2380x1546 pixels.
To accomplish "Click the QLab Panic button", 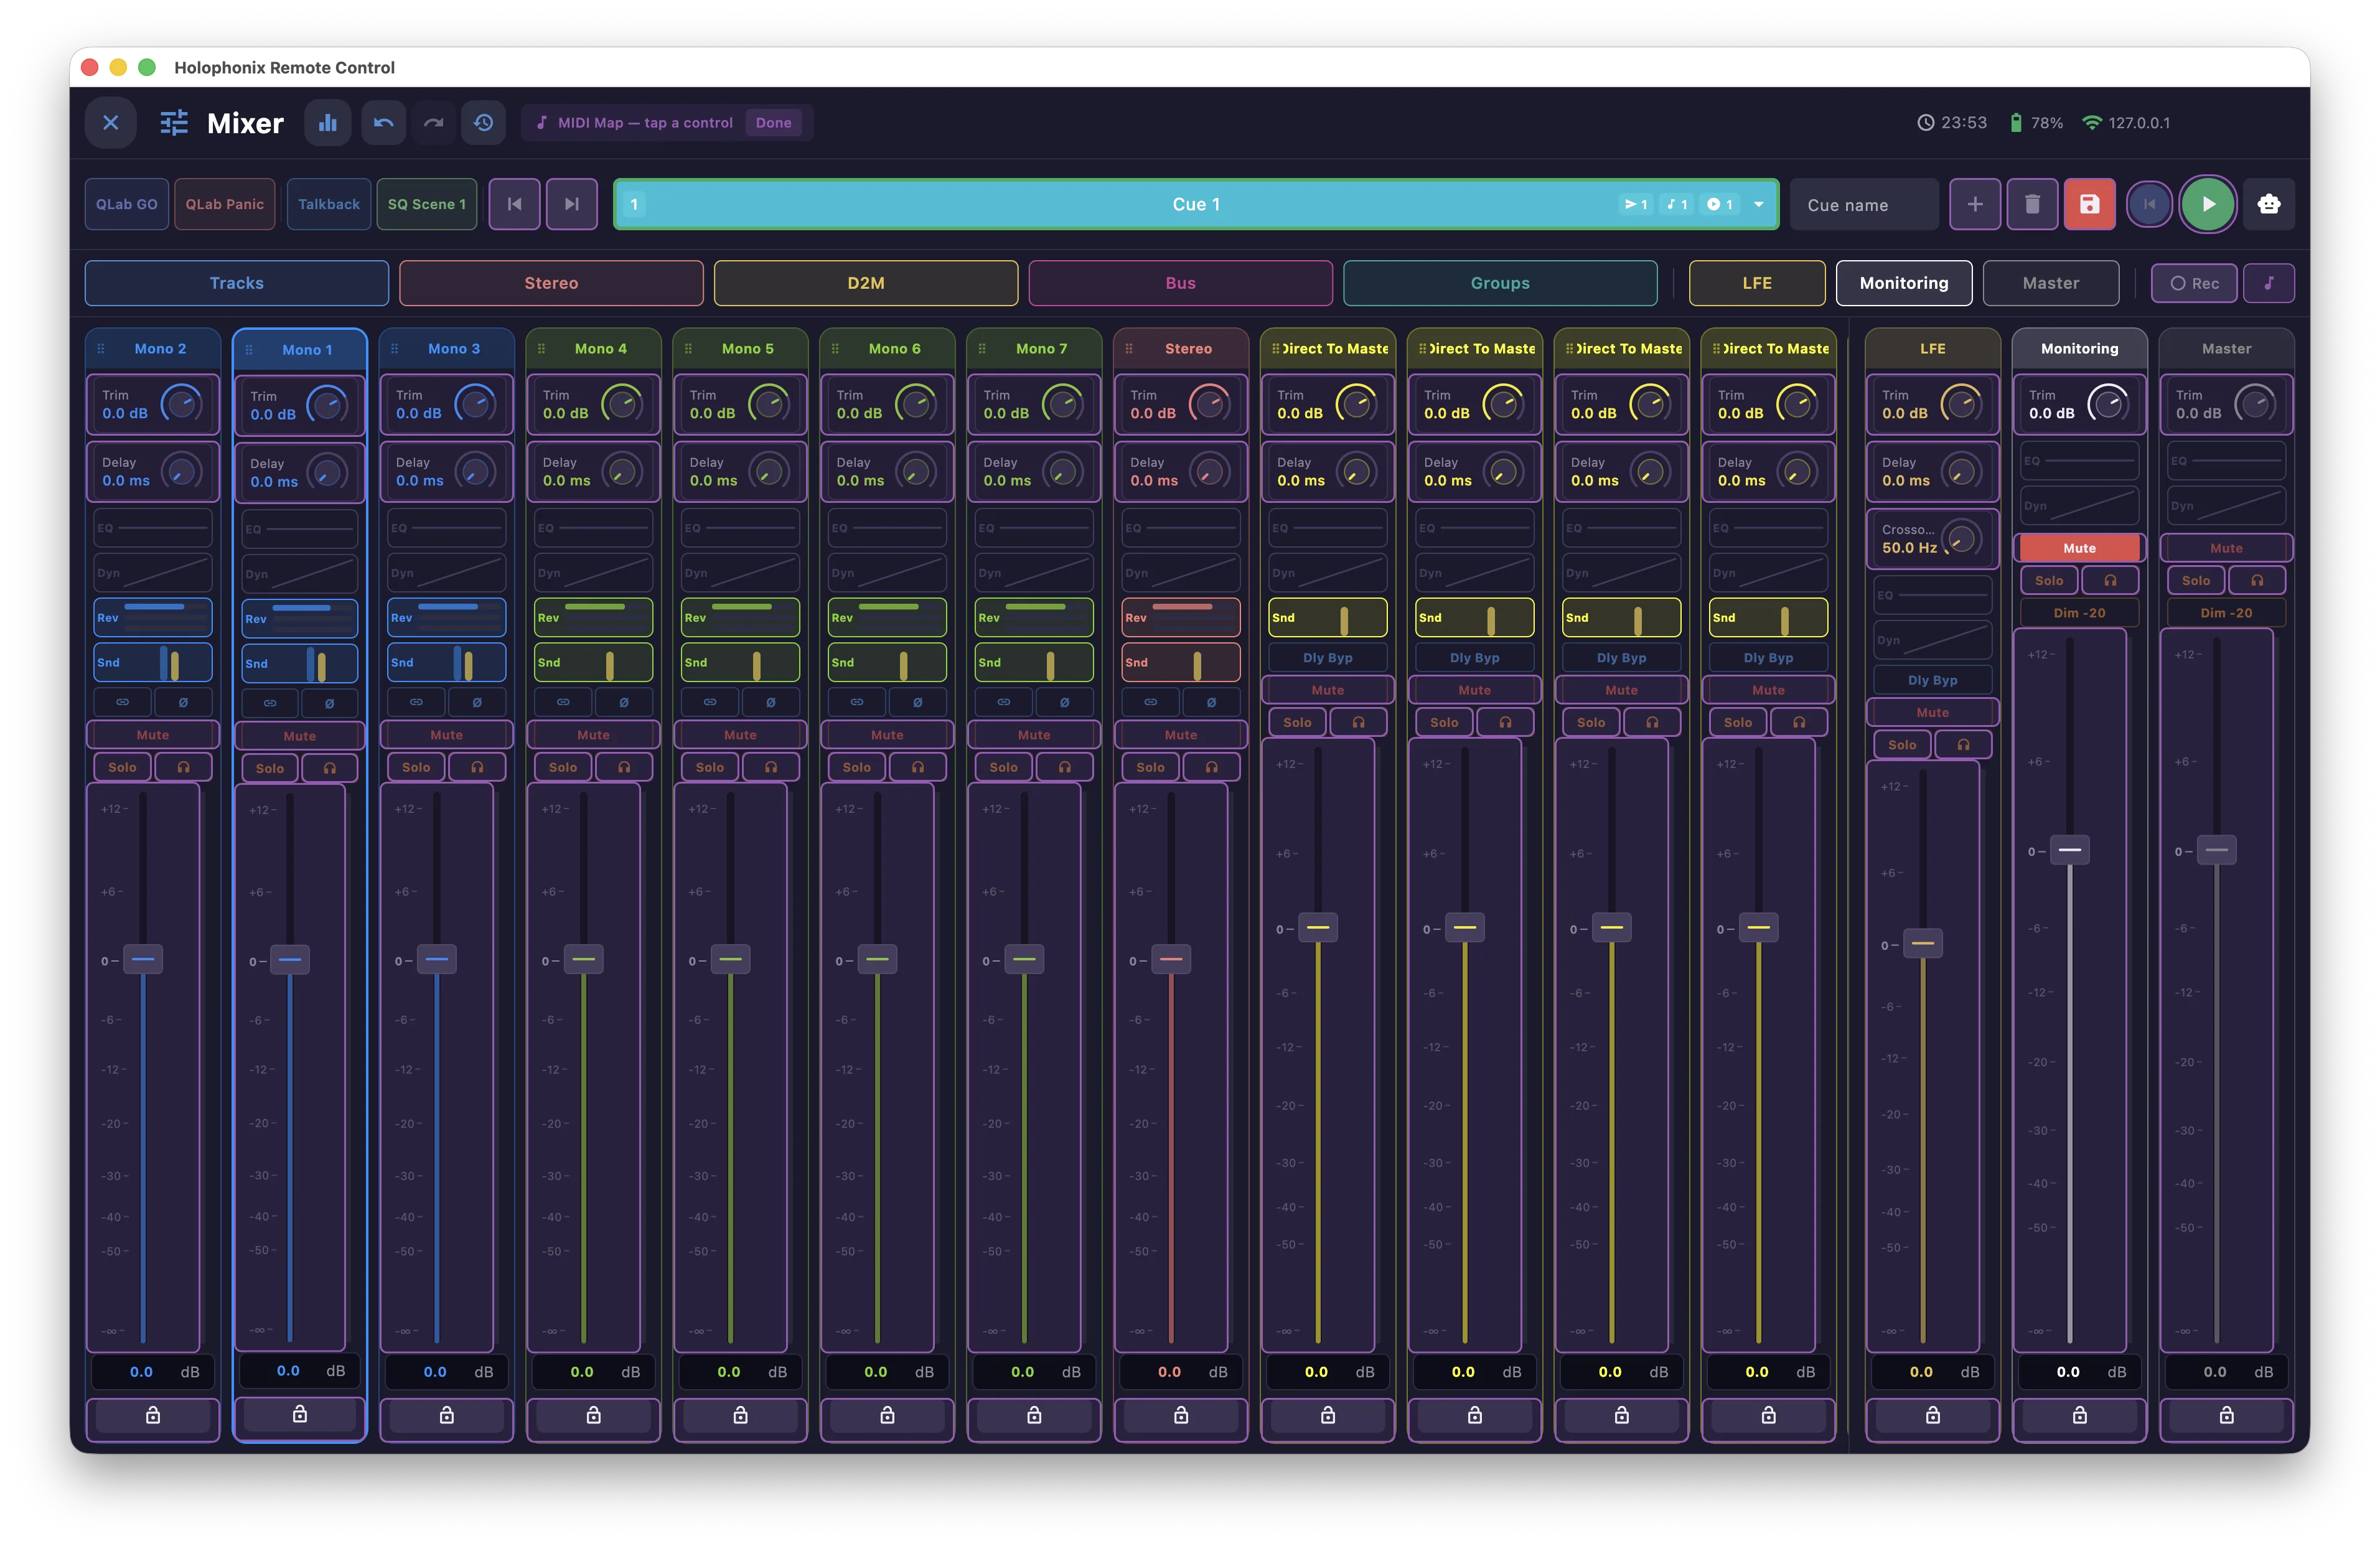I will tap(225, 204).
